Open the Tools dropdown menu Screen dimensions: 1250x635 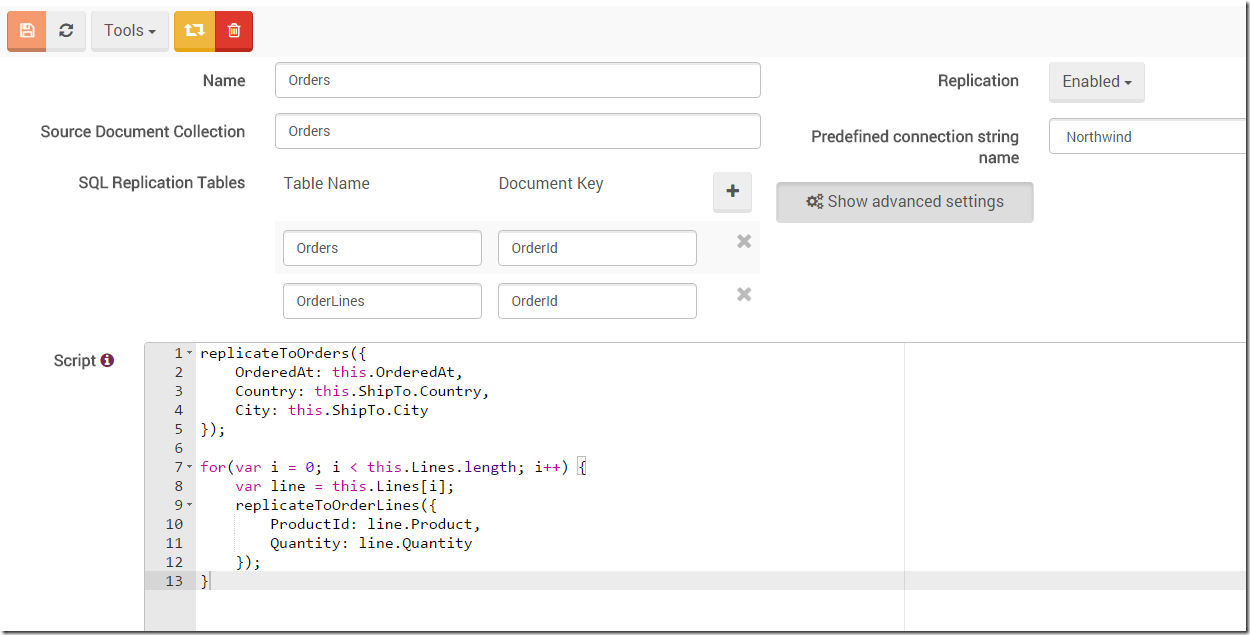click(130, 31)
